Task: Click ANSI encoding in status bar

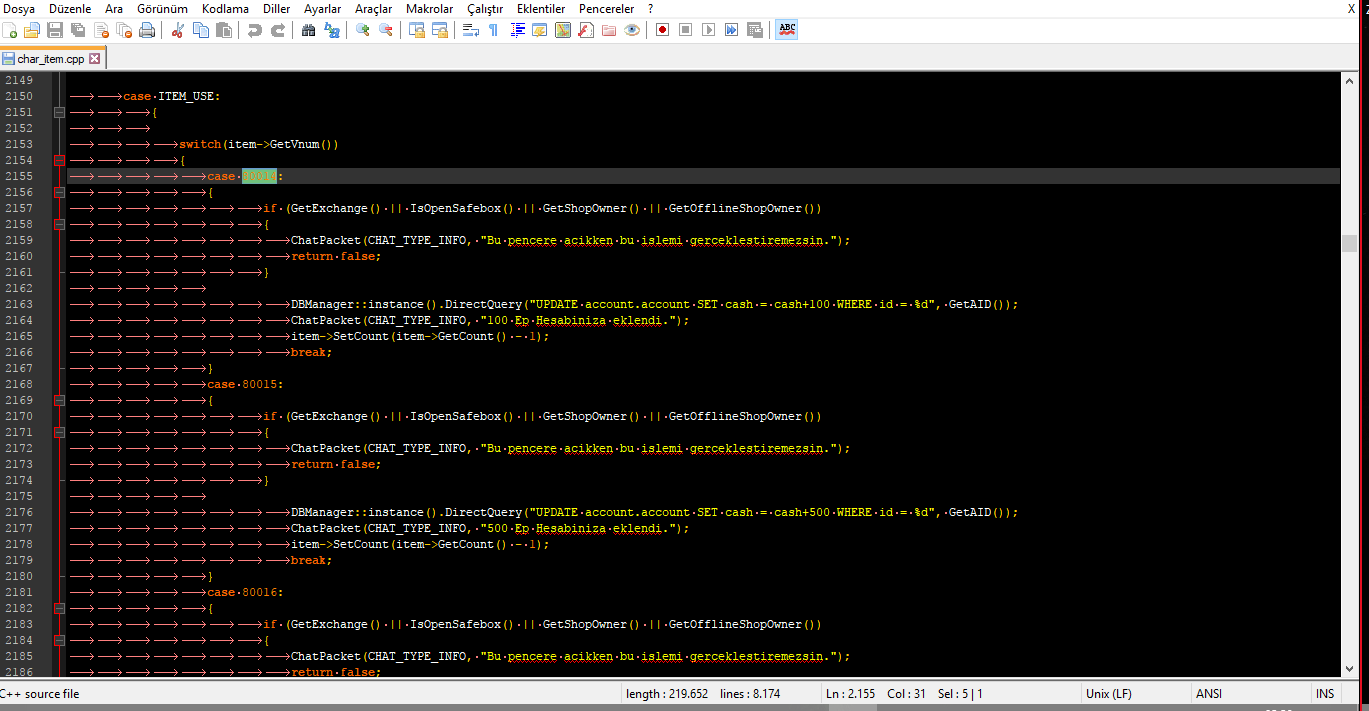Action: pyautogui.click(x=1208, y=694)
